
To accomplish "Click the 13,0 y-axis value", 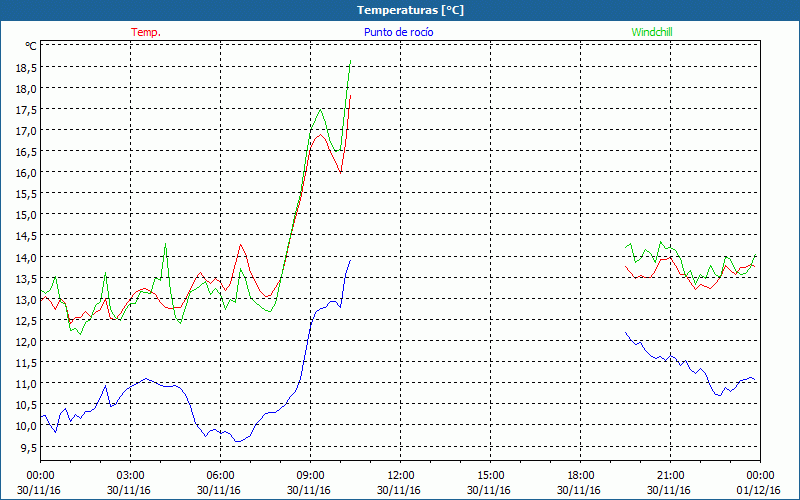I will click(26, 299).
